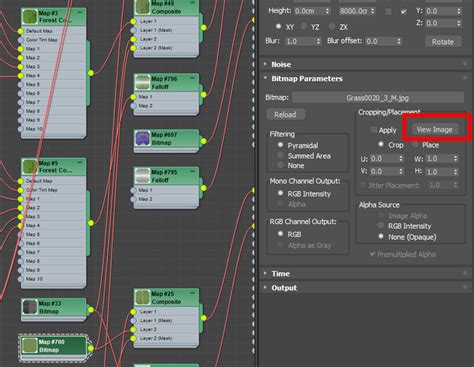Click the H crop height spinner arrows
Image resolution: width=474 pixels, height=367 pixels.
point(456,172)
